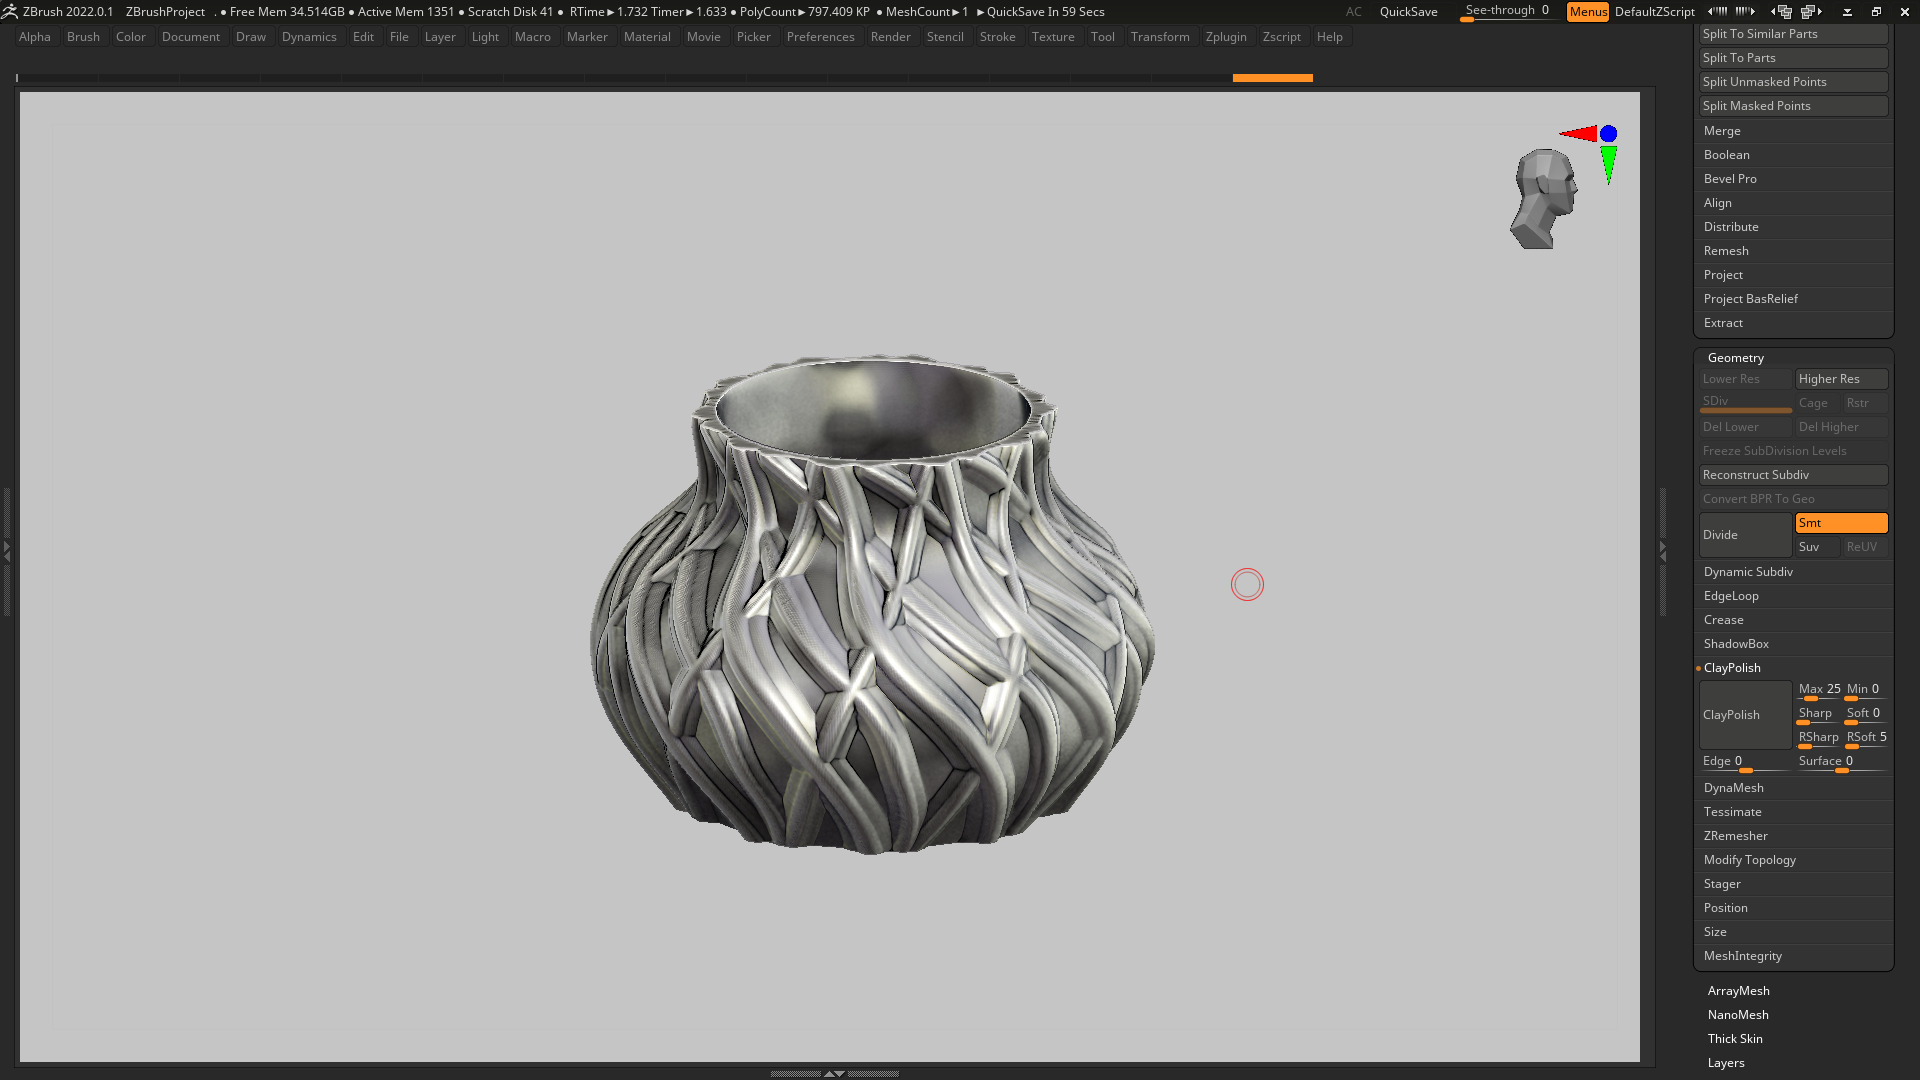Toggle the AC auto-collapse option
This screenshot has height=1080, width=1920.
point(1353,11)
